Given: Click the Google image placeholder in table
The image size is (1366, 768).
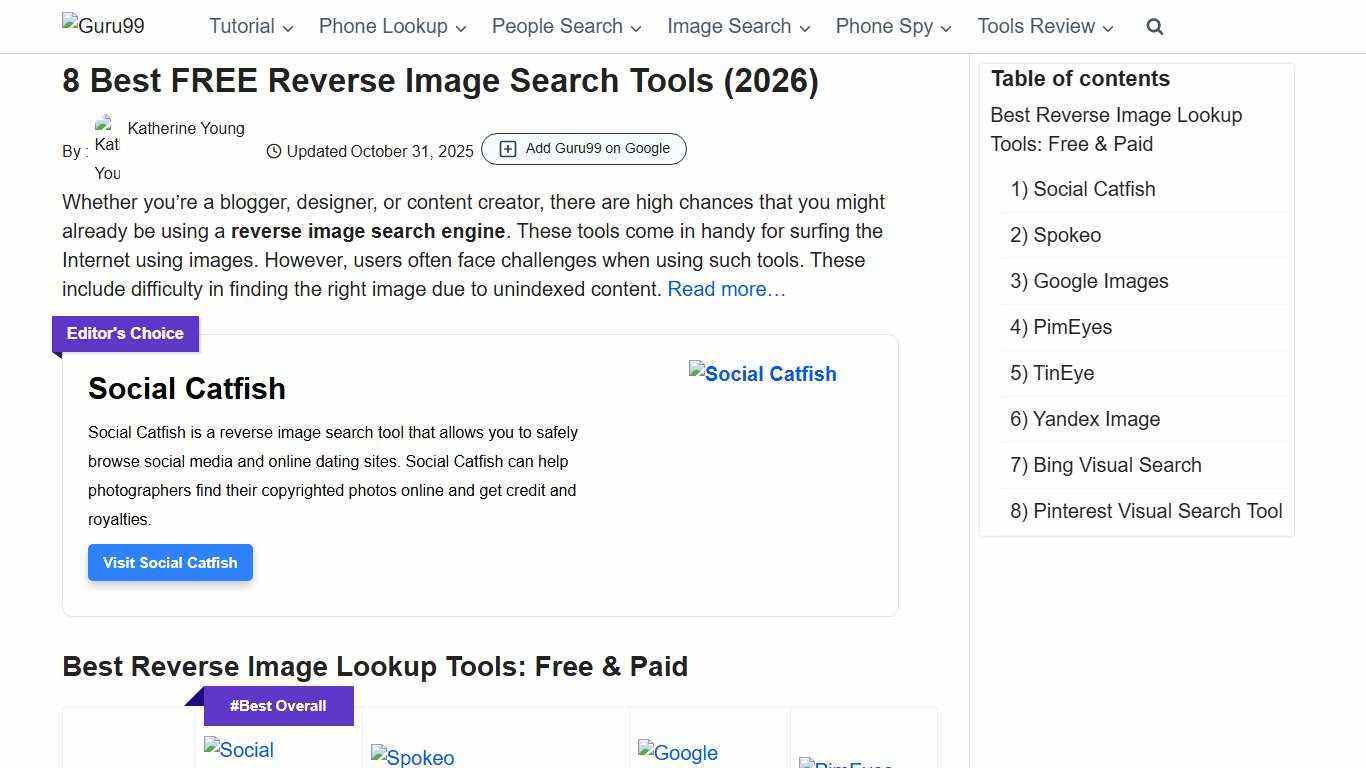Looking at the screenshot, I should pos(677,753).
